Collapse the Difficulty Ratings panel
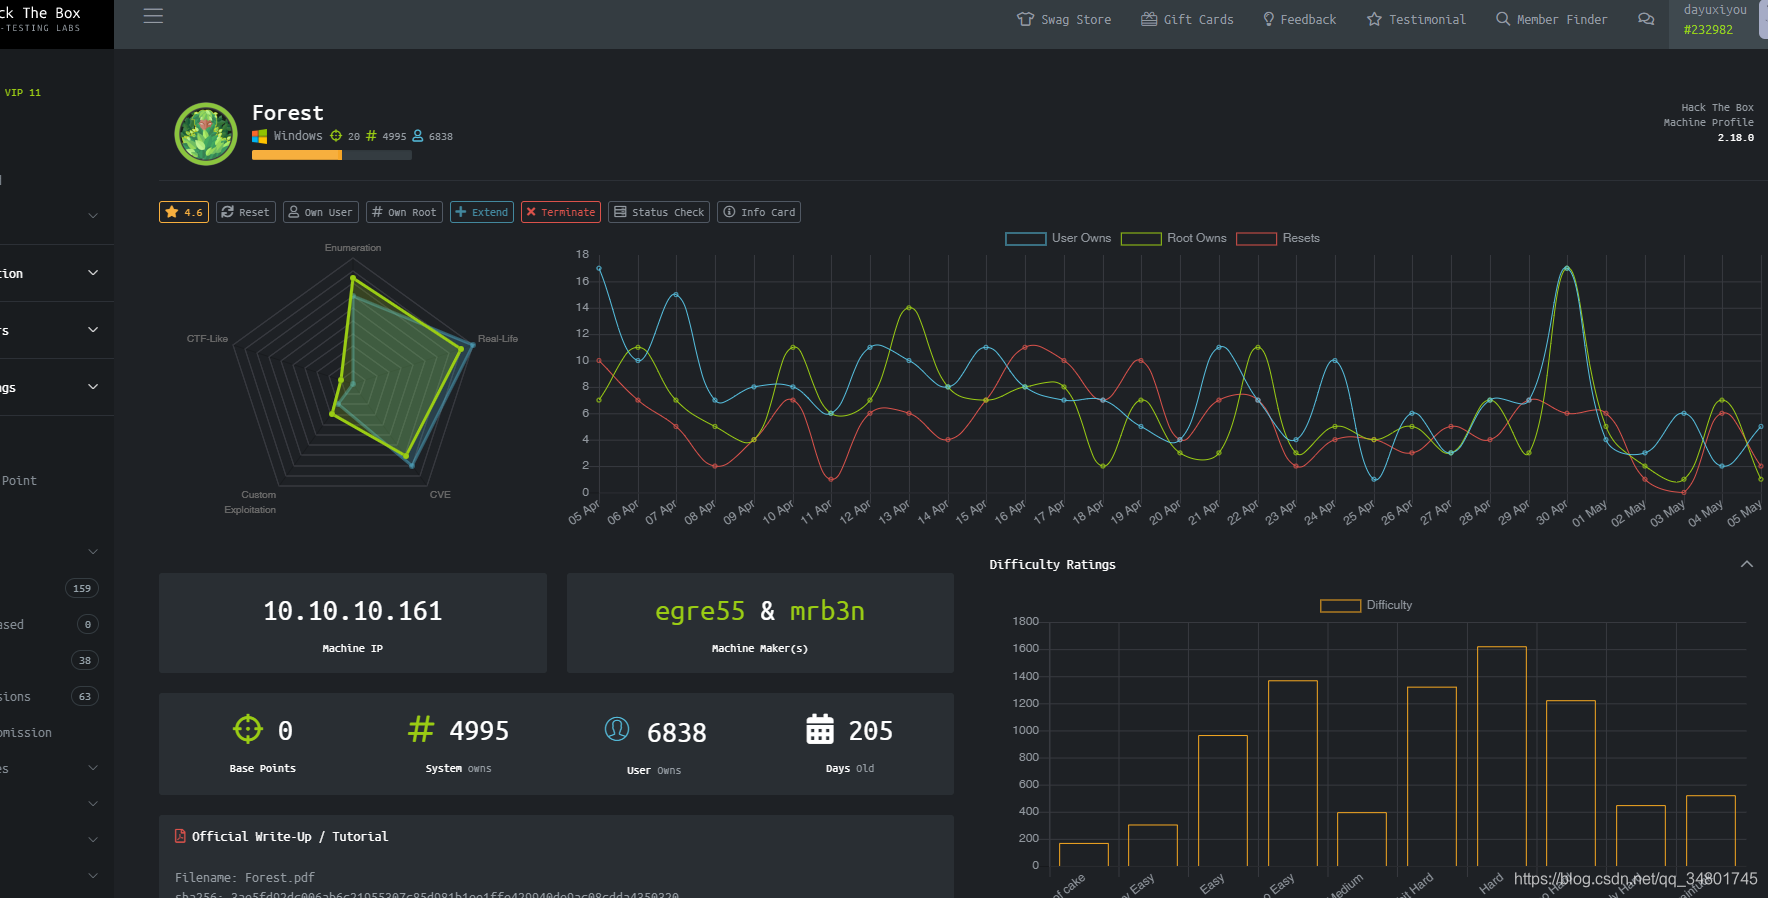 point(1747,564)
